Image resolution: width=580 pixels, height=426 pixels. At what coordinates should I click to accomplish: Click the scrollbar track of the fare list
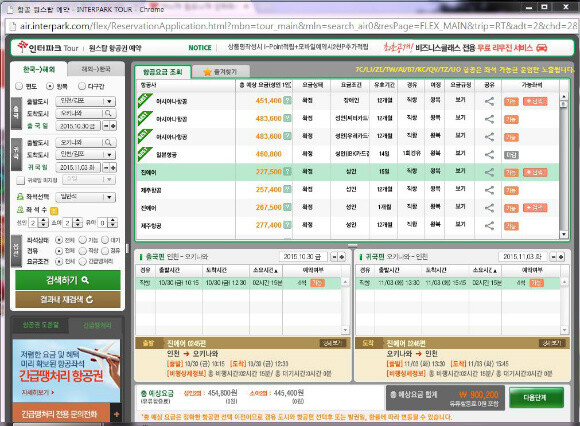point(564,165)
